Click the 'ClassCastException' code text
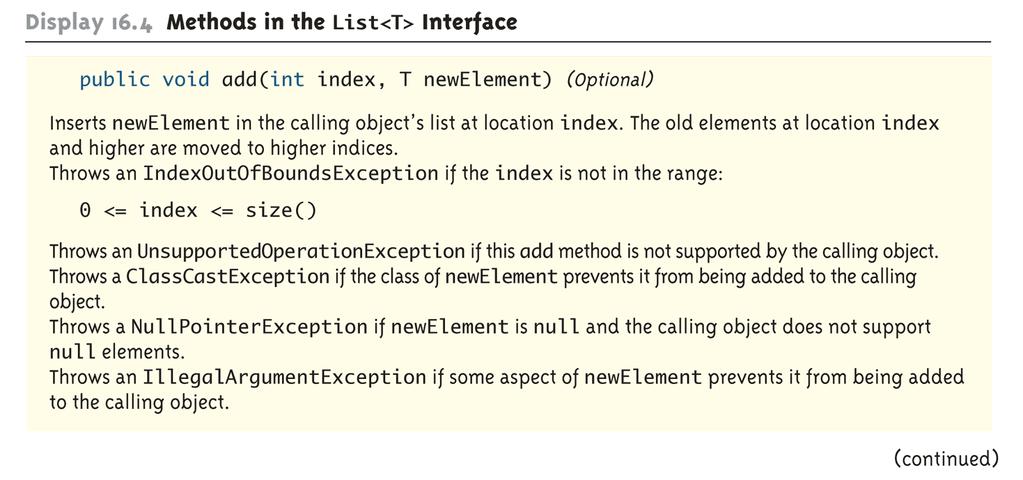The height and width of the screenshot is (480, 1023). point(228,277)
